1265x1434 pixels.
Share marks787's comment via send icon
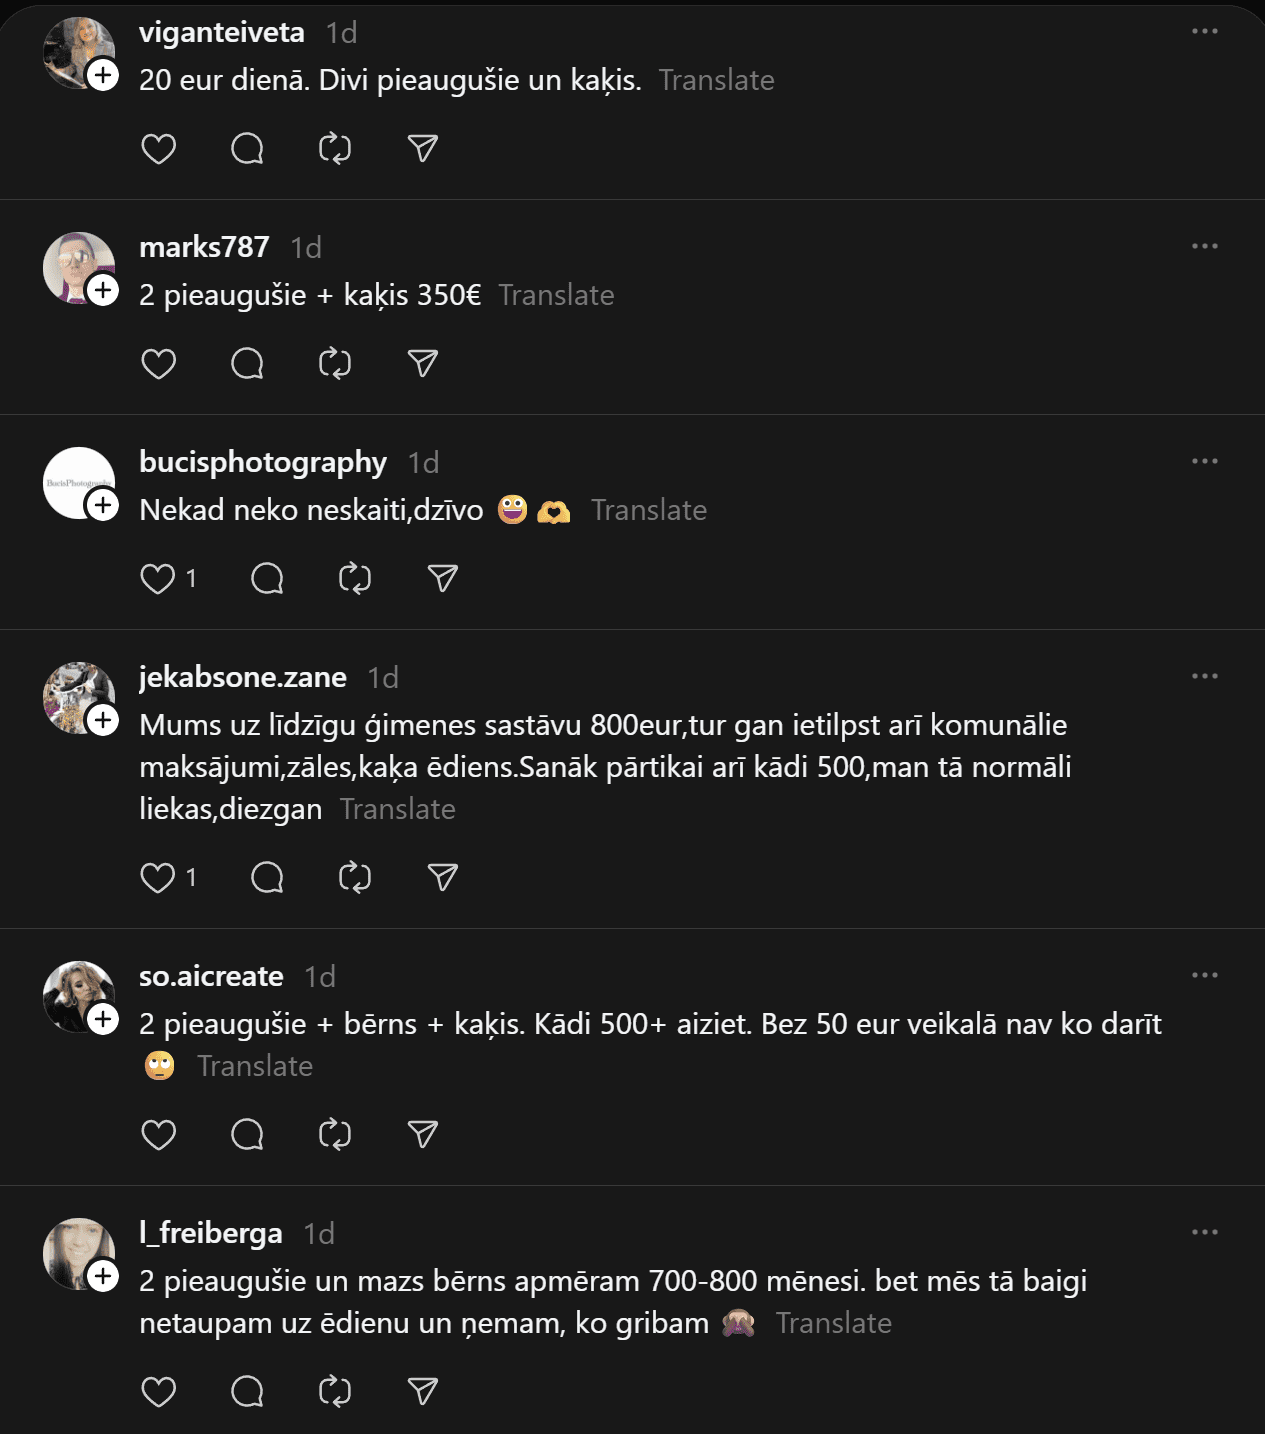(423, 364)
